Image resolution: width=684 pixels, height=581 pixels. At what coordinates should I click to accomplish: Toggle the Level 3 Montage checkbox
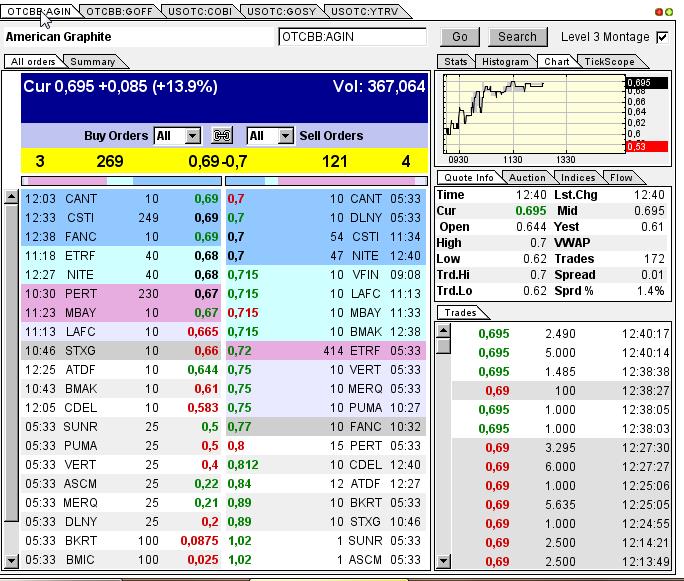click(661, 37)
